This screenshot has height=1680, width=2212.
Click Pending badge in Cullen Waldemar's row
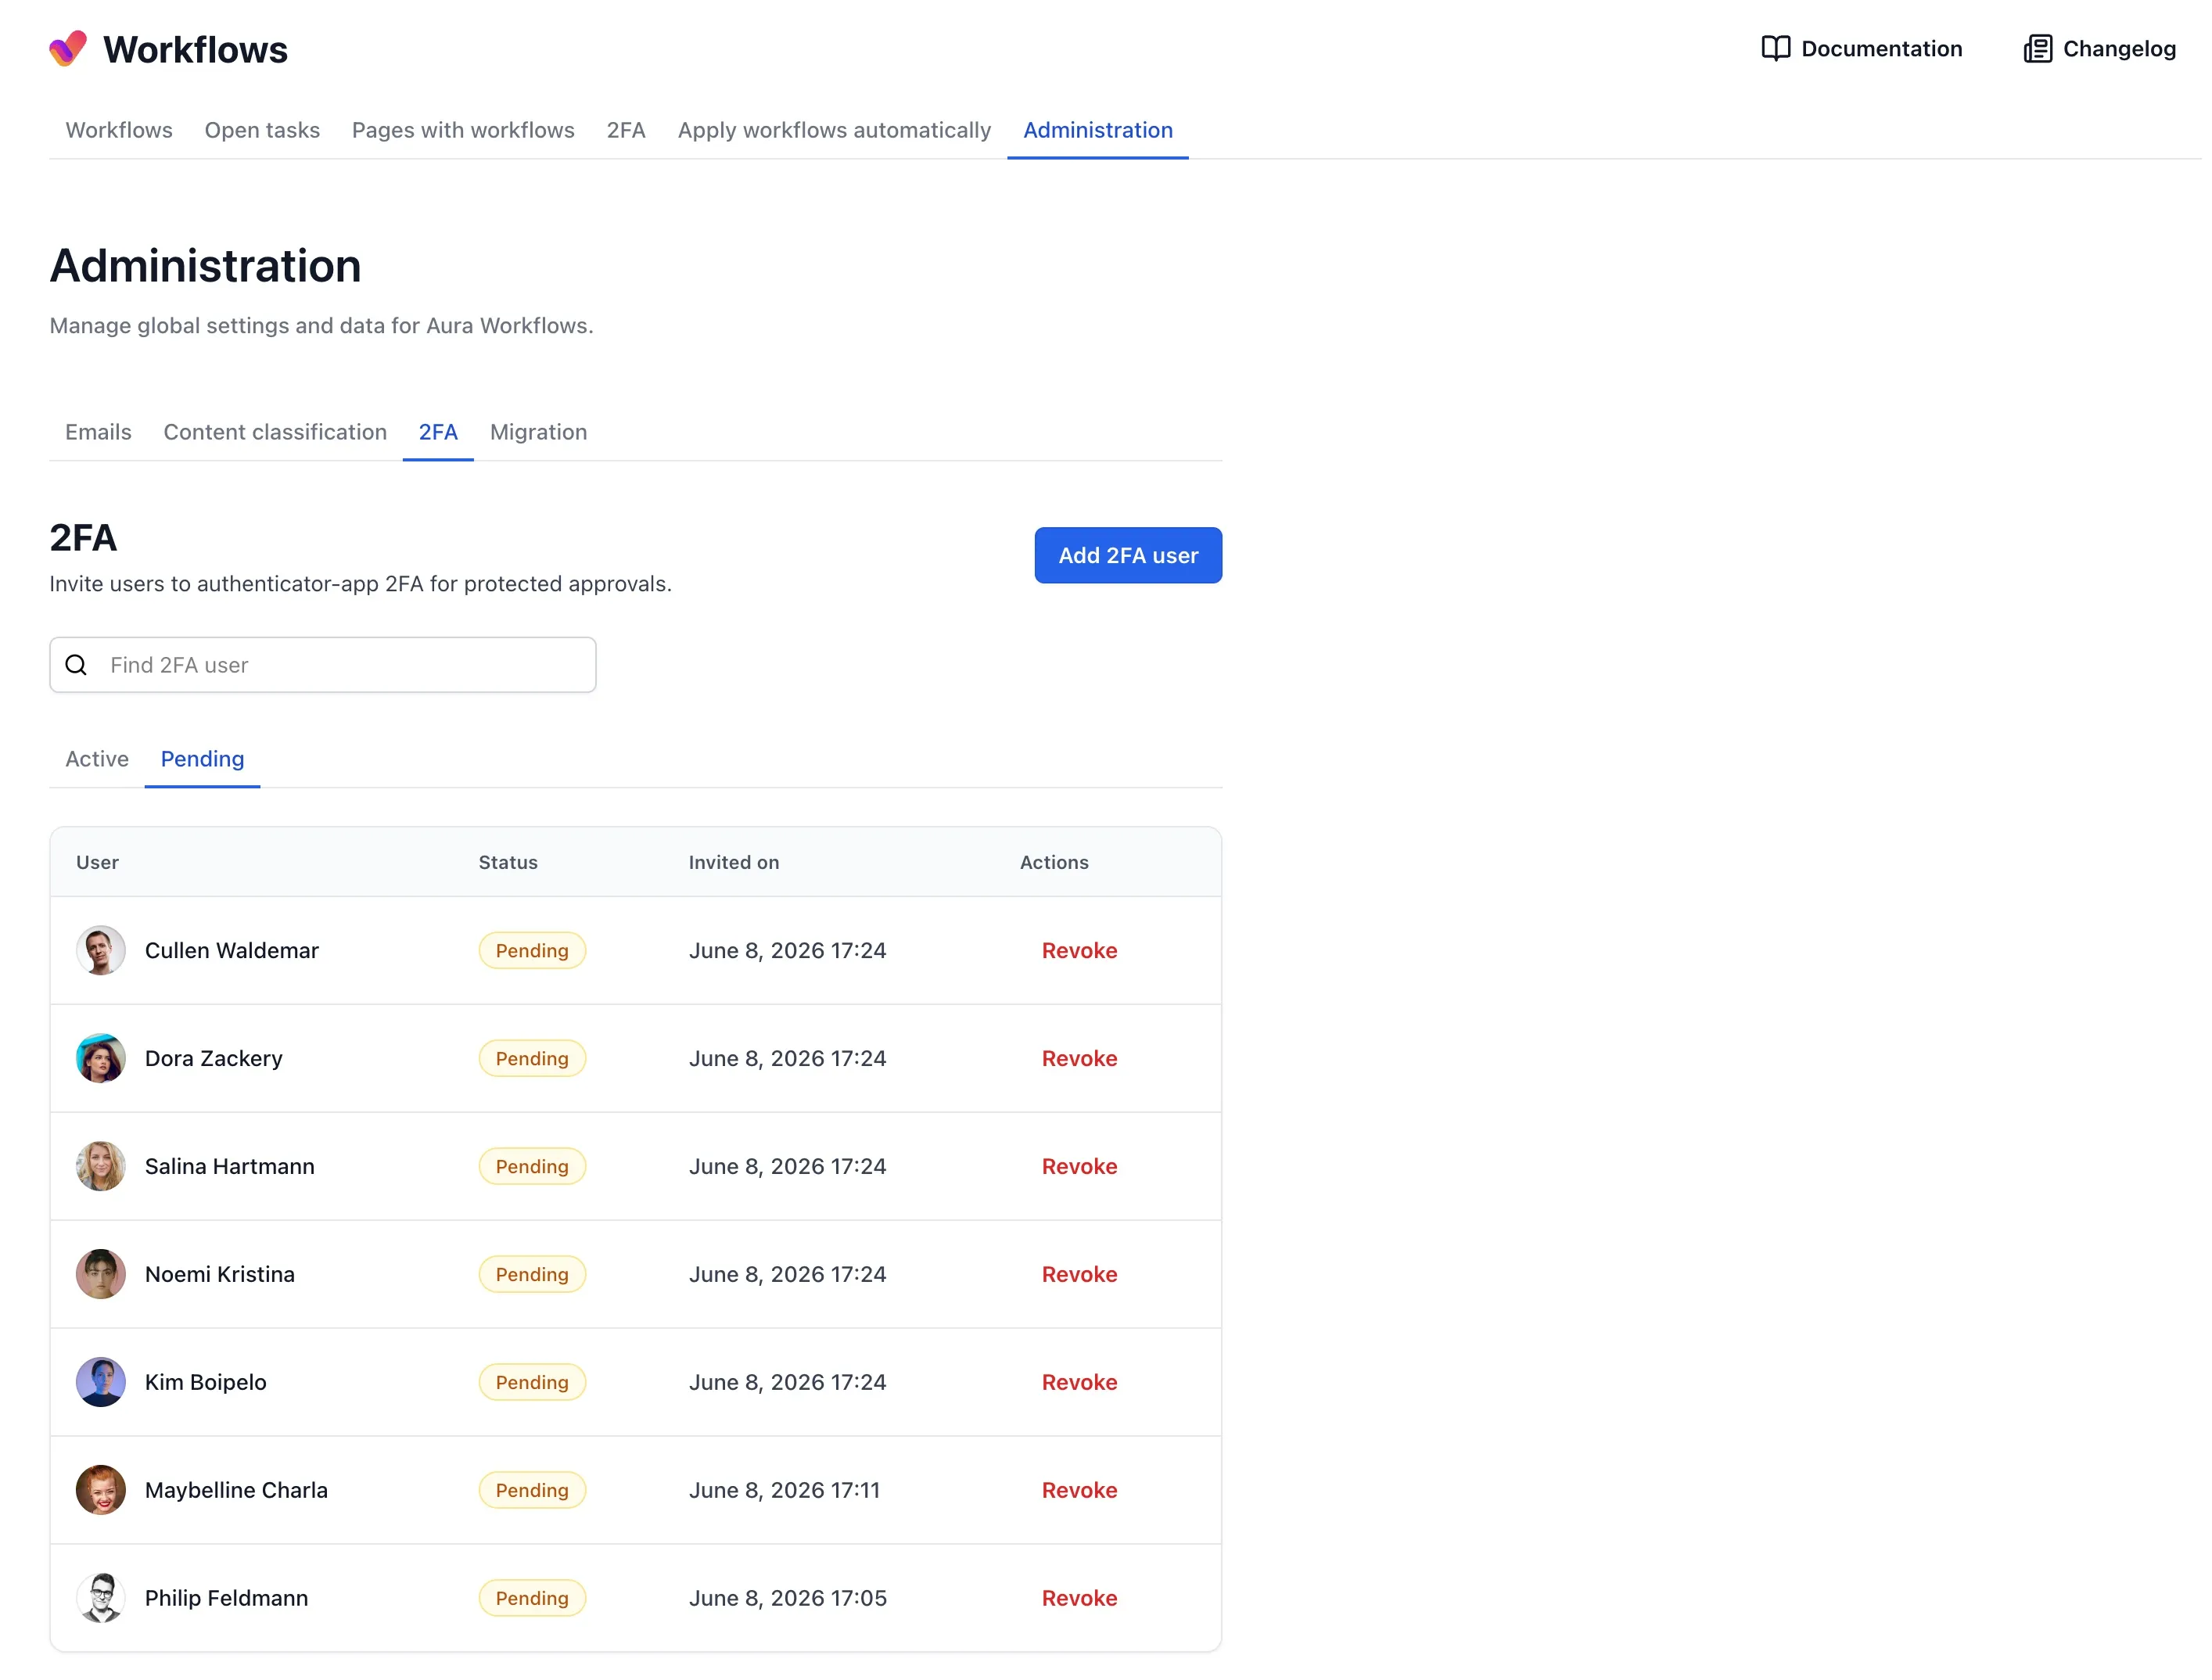pos(532,950)
